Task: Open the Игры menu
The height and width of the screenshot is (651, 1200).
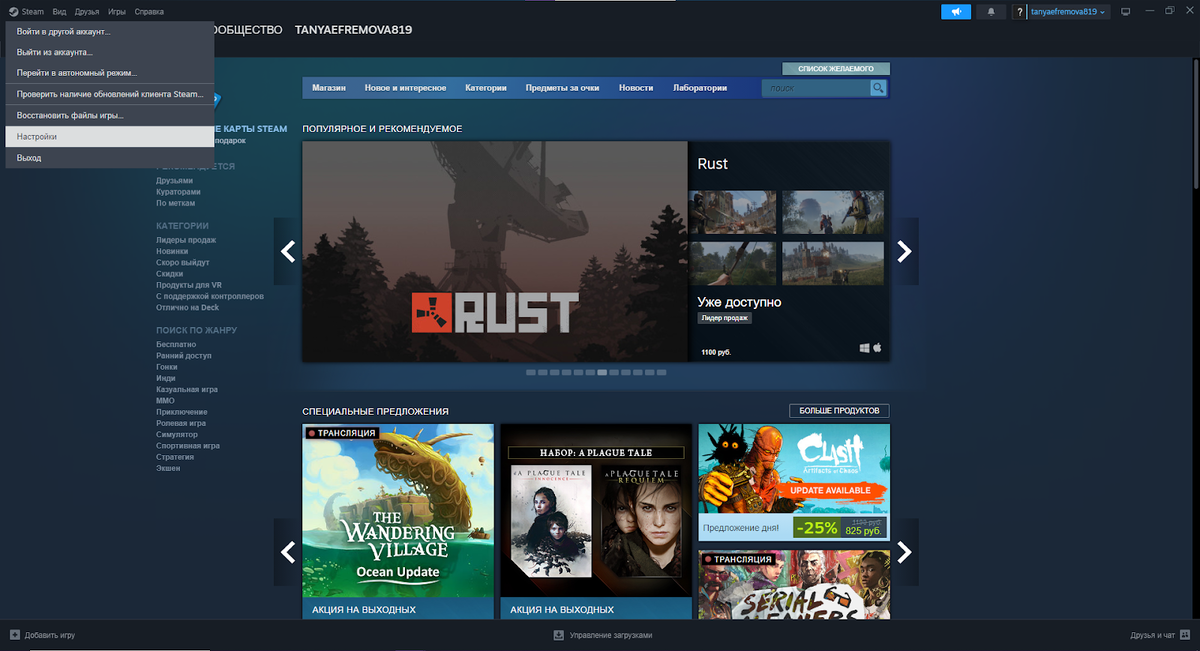Action: pyautogui.click(x=117, y=11)
